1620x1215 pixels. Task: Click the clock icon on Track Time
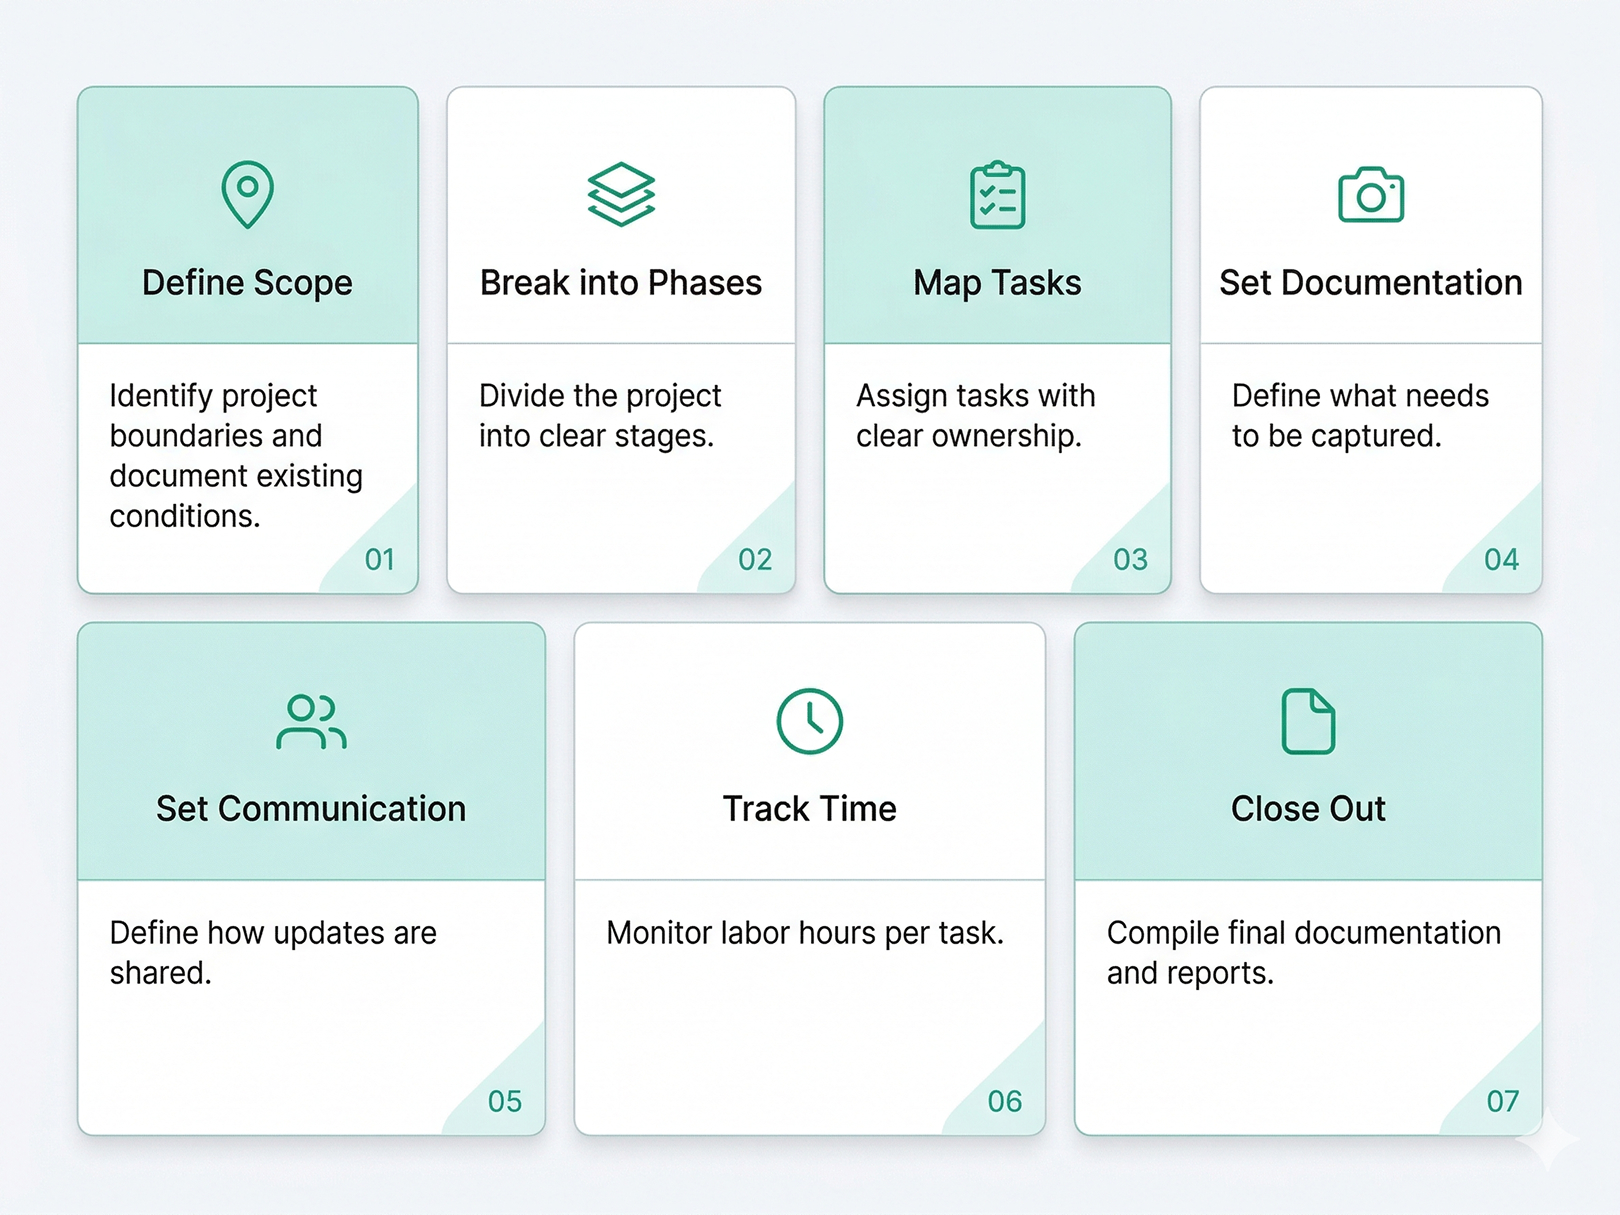808,722
